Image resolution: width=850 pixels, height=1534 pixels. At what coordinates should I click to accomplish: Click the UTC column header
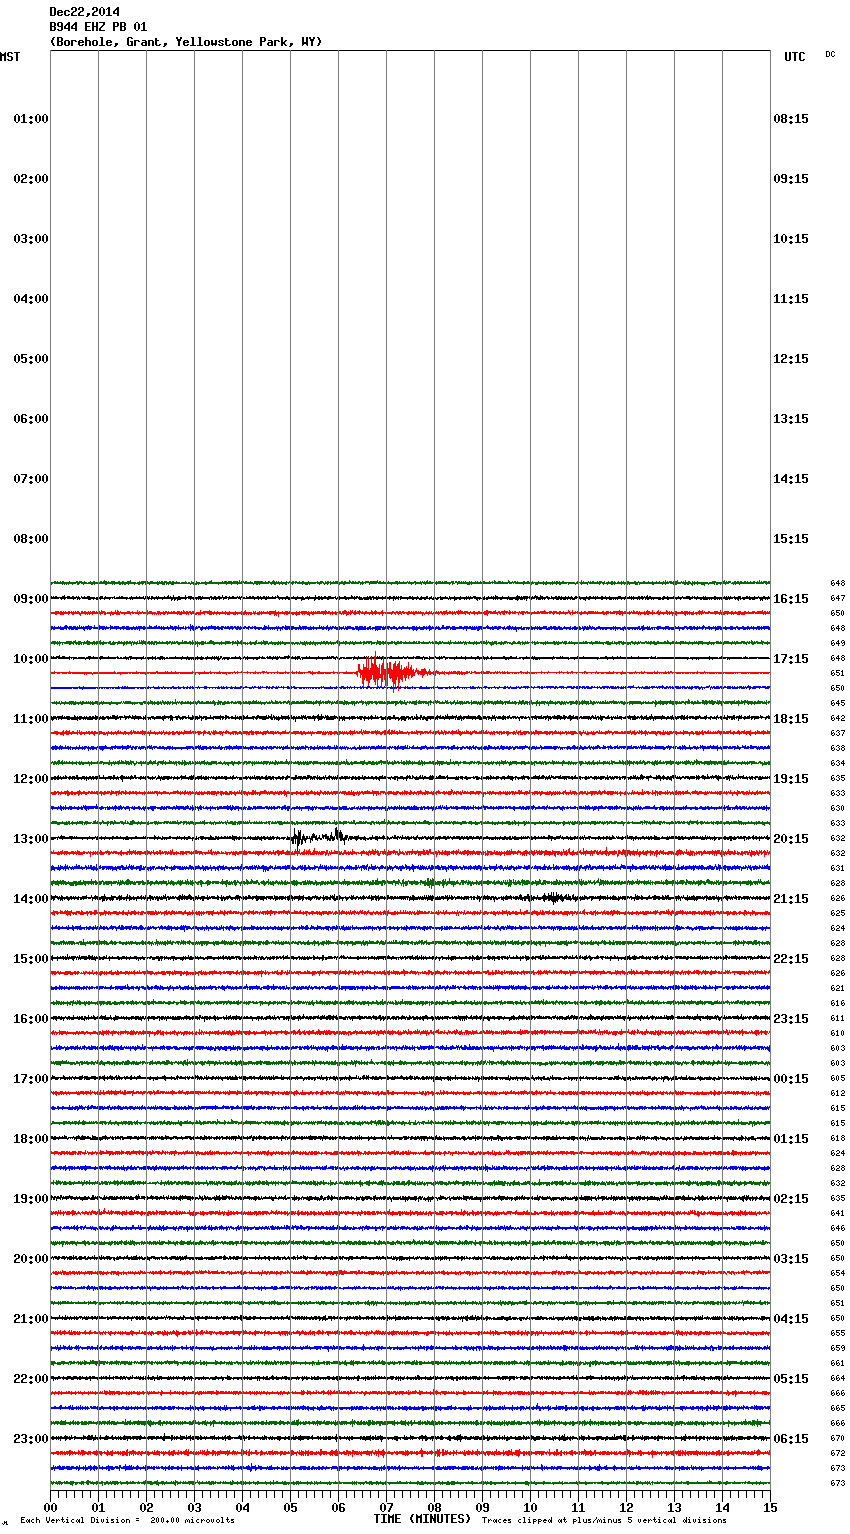pos(794,57)
